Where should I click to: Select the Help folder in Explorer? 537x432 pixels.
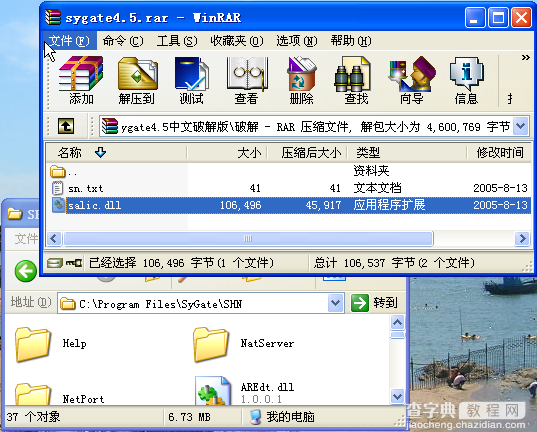click(x=51, y=344)
